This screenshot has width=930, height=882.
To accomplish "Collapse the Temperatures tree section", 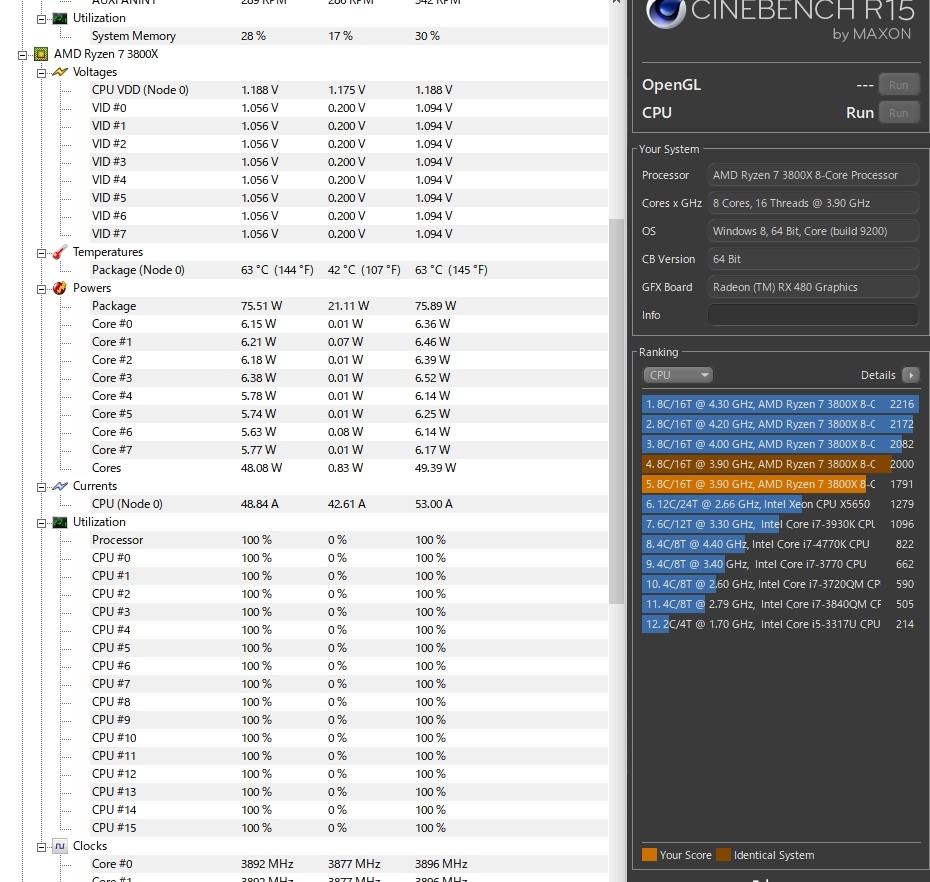I will (x=42, y=253).
